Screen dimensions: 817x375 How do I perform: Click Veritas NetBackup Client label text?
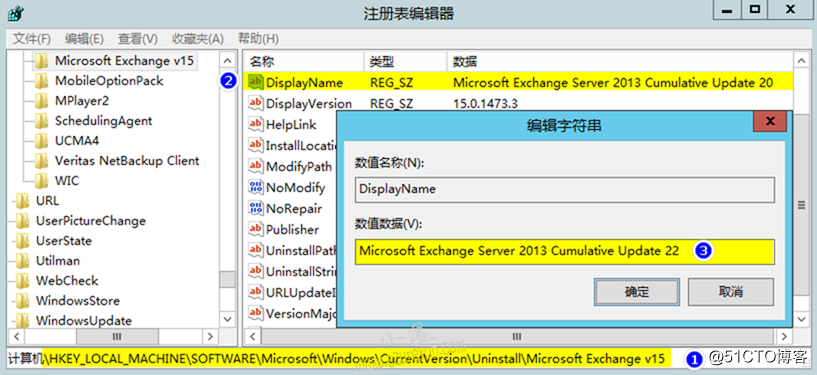tap(127, 161)
